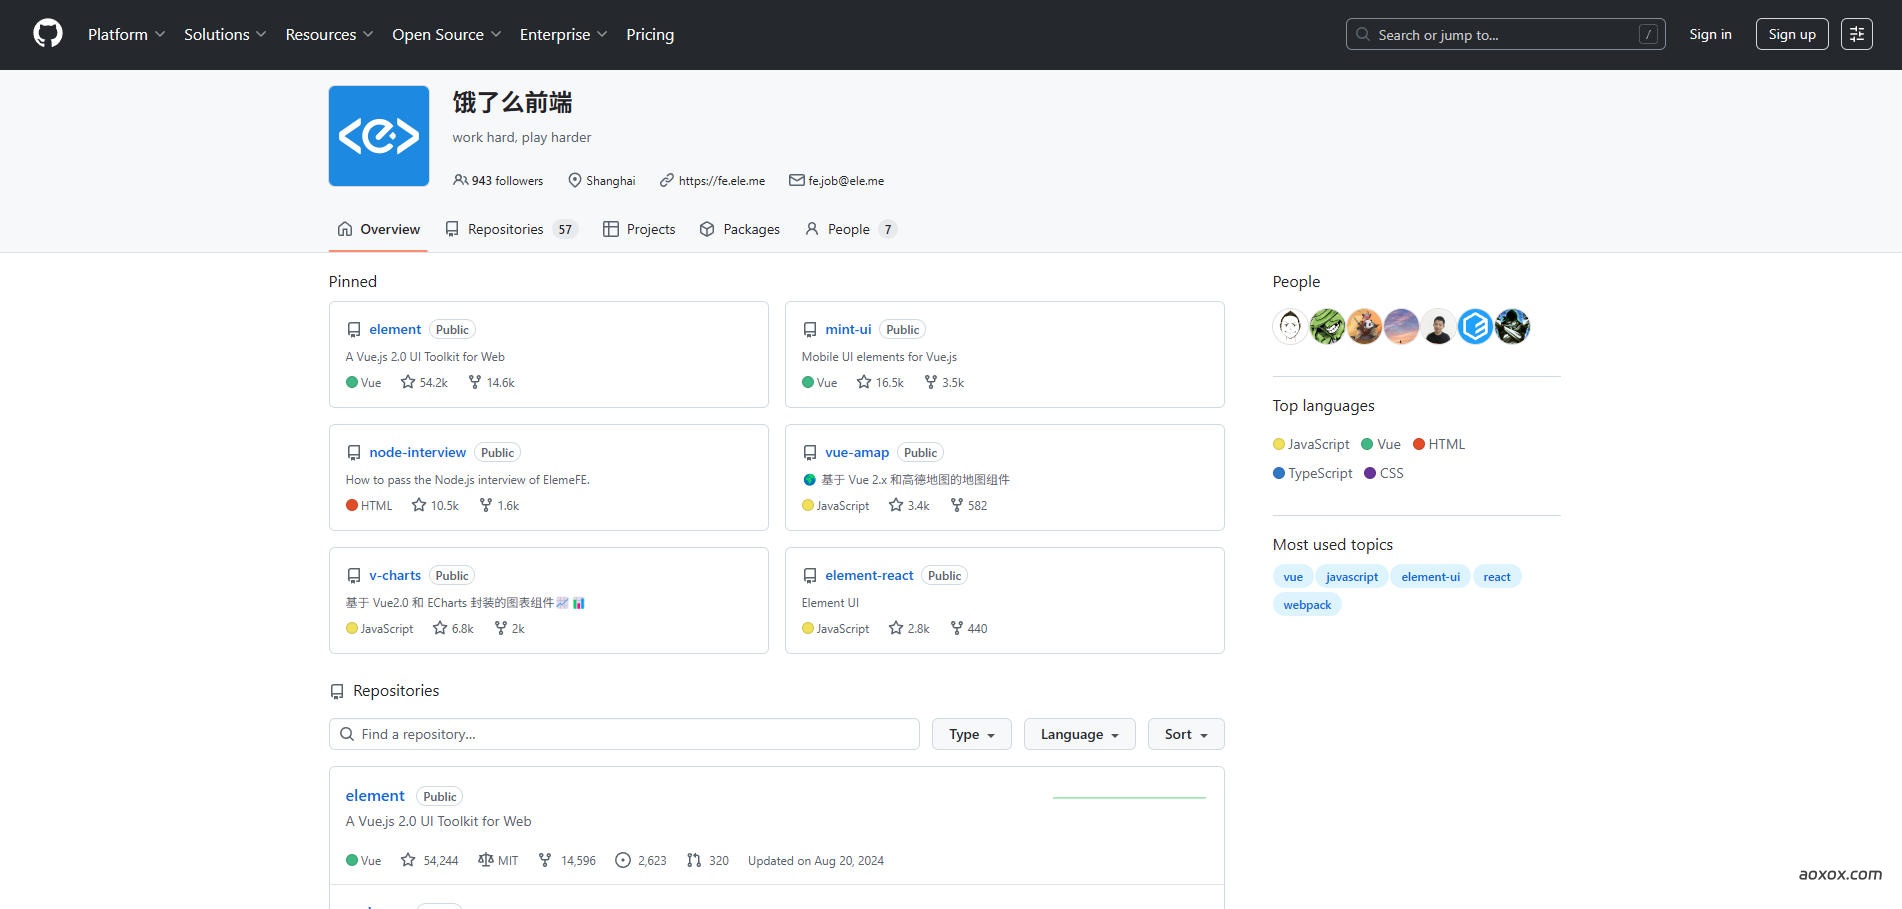
Task: Click the star icon showing 54.2k on element
Action: 407,381
